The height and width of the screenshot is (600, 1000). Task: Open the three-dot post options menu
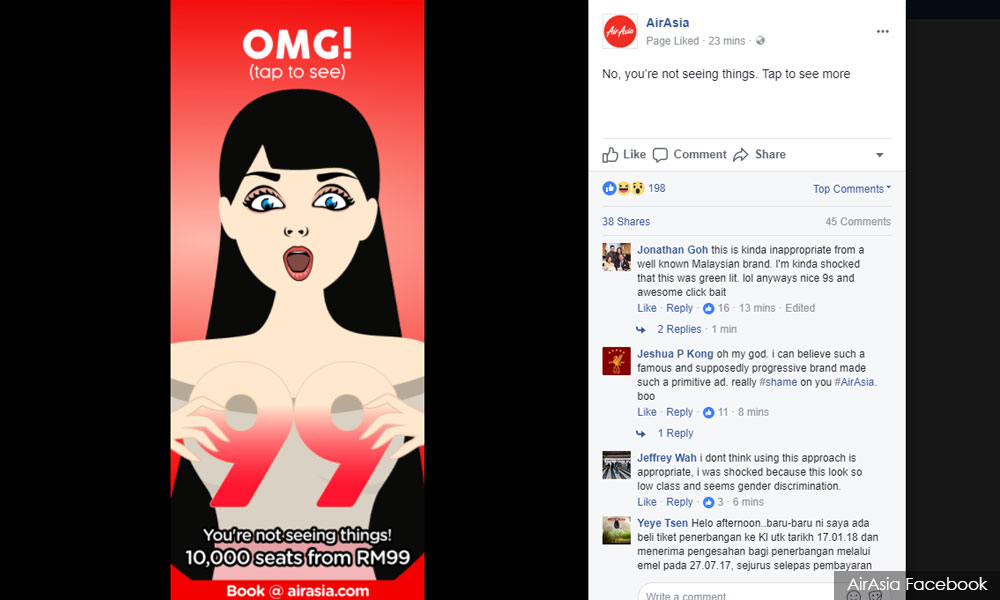882,31
